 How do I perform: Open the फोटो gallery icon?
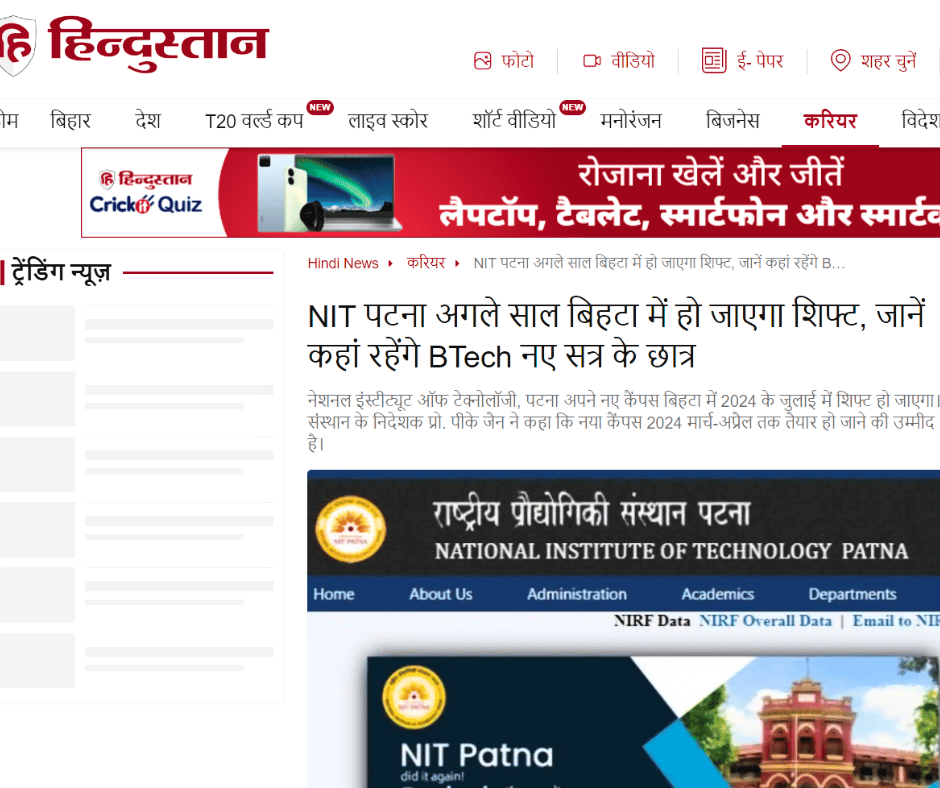point(483,61)
